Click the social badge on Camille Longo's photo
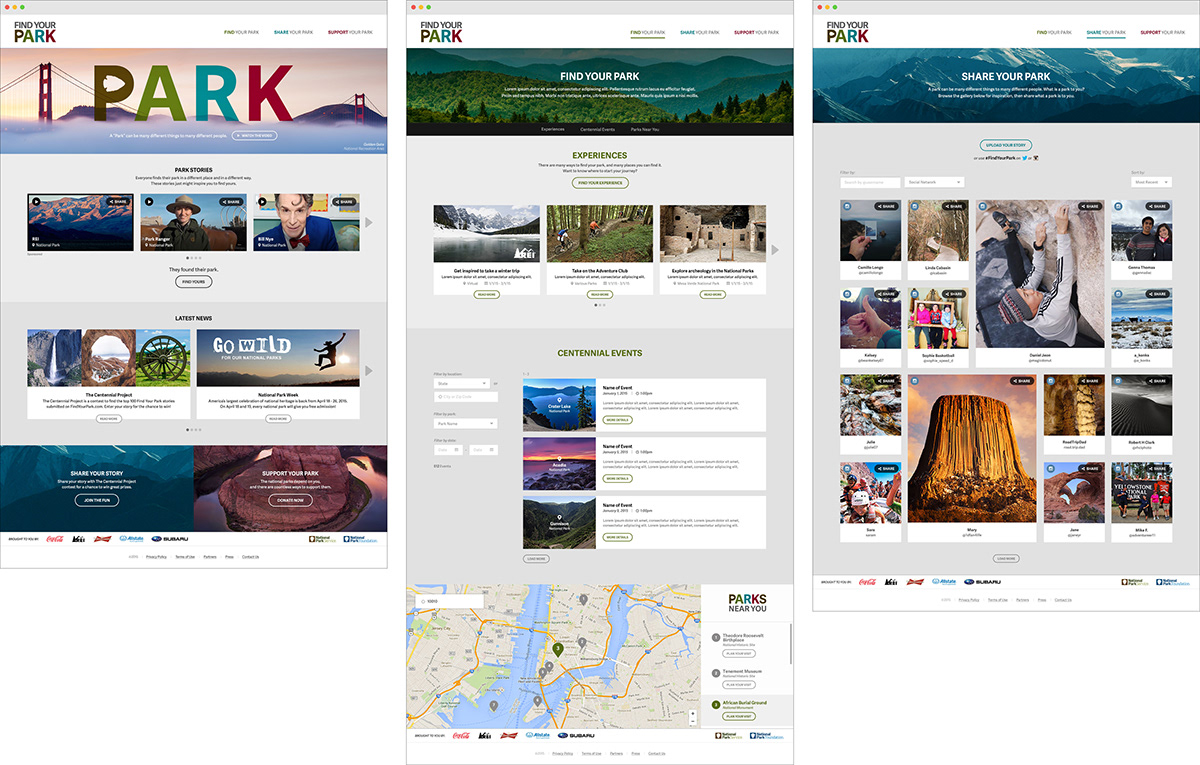The height and width of the screenshot is (765, 1200). [x=846, y=206]
